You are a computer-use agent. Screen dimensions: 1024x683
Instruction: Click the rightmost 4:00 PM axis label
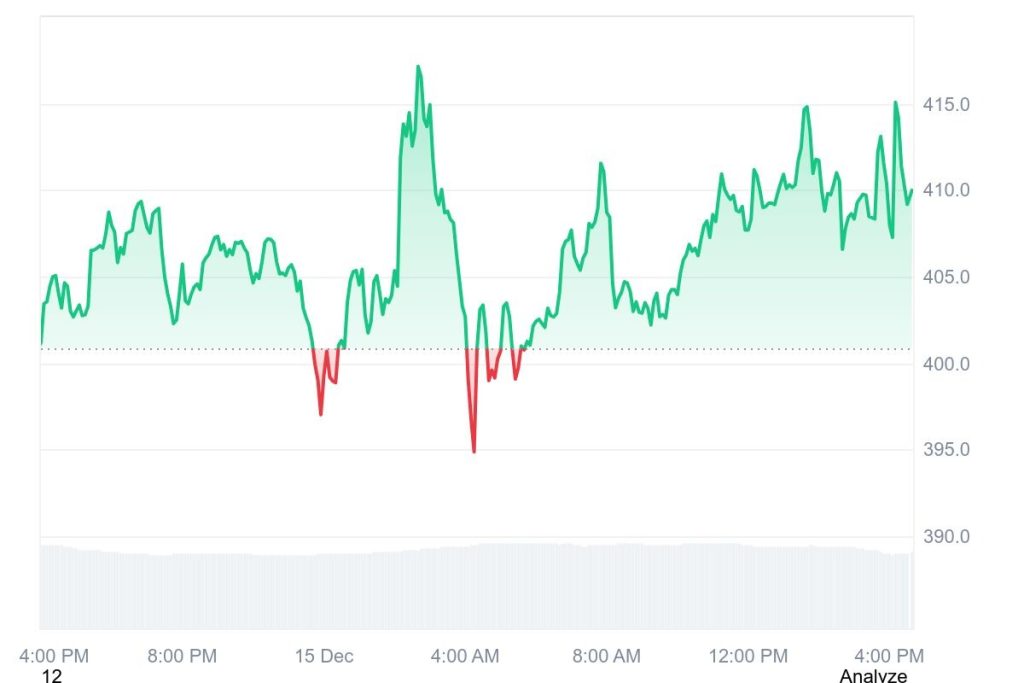tap(890, 657)
